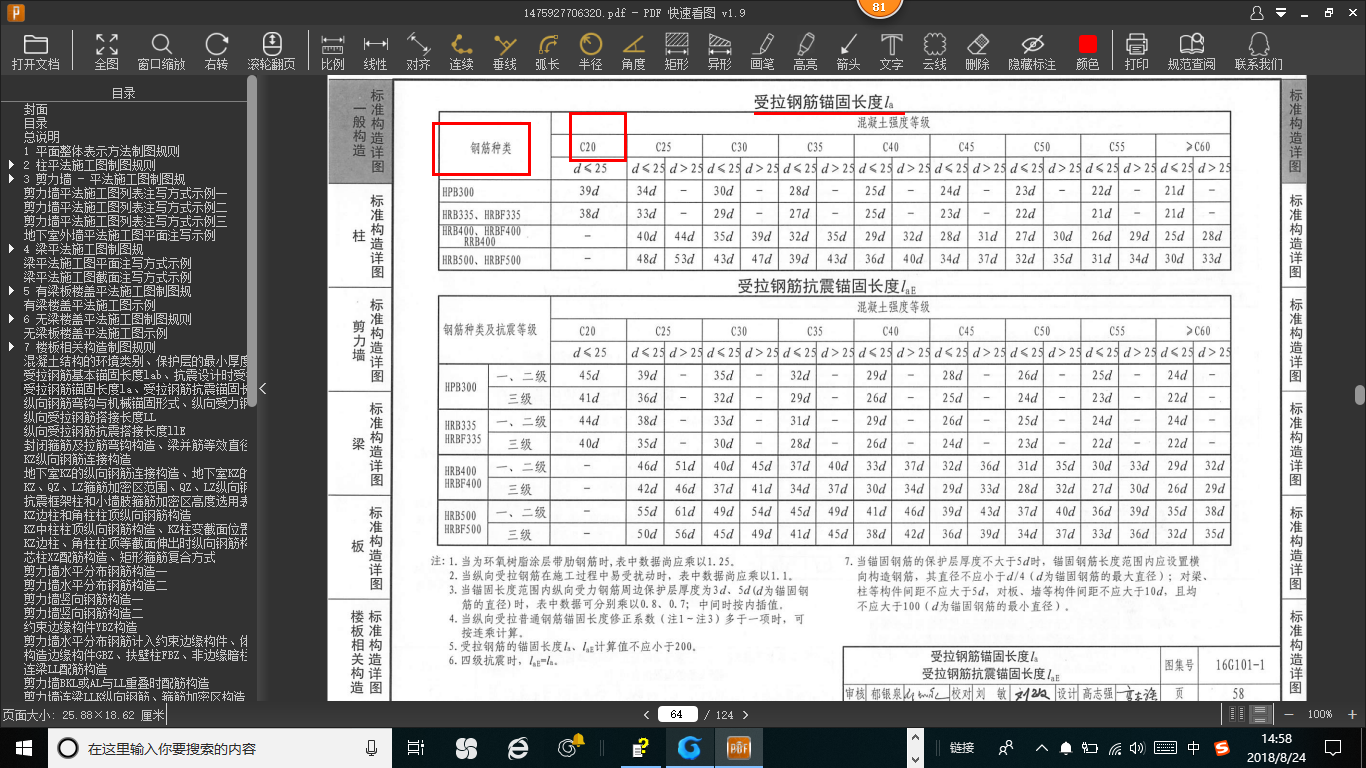Open the Windows Start menu
1366x768 pixels.
point(23,747)
